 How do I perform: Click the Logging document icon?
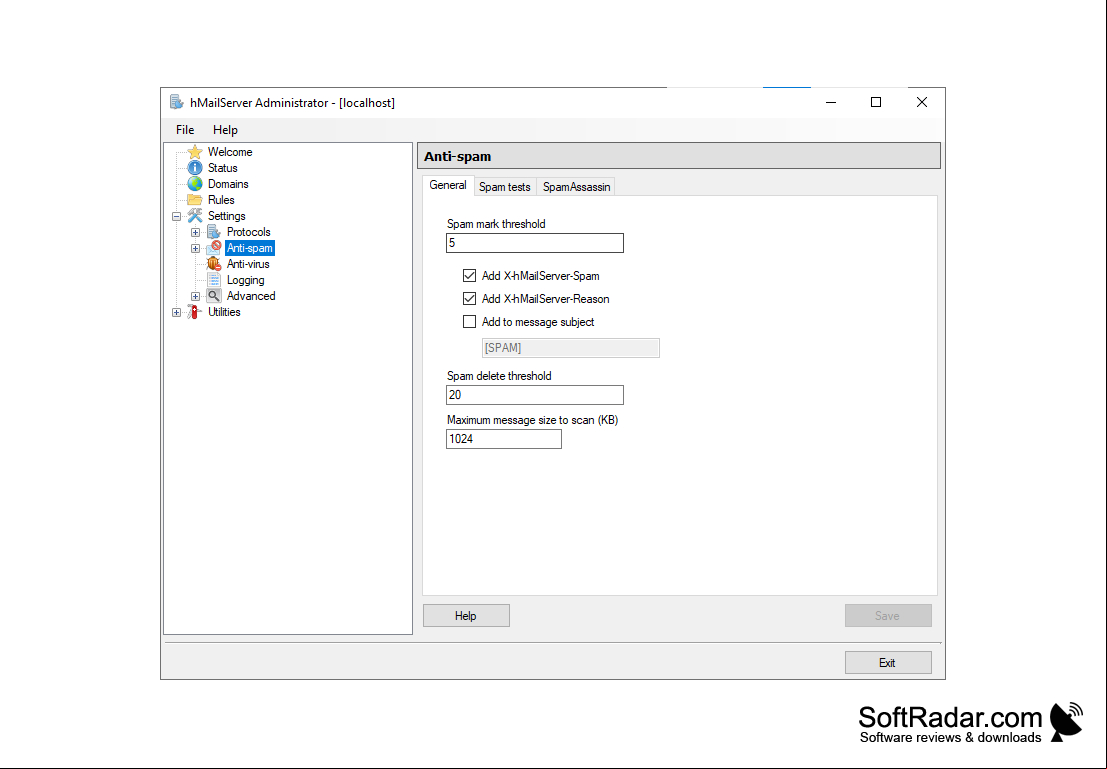tap(214, 280)
